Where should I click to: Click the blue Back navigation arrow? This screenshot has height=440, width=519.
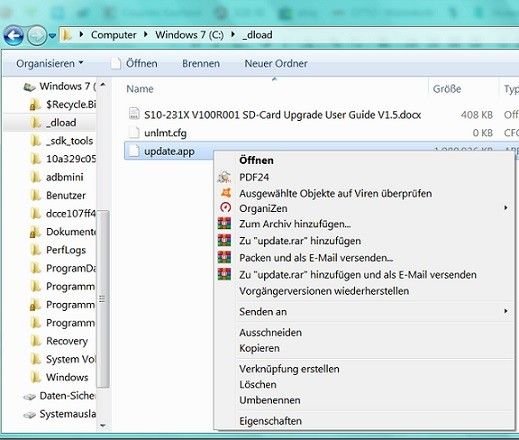[x=13, y=35]
